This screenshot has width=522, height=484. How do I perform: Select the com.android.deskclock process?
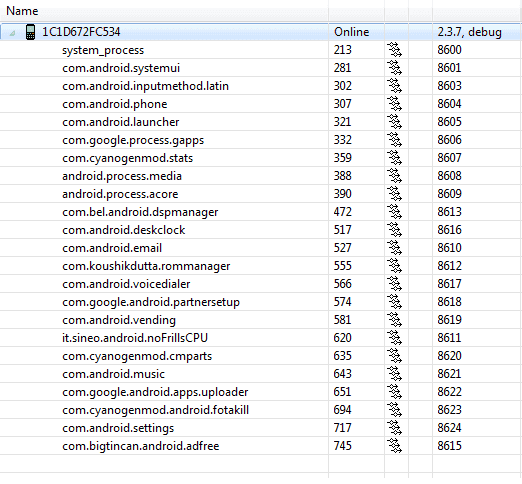[x=124, y=230]
